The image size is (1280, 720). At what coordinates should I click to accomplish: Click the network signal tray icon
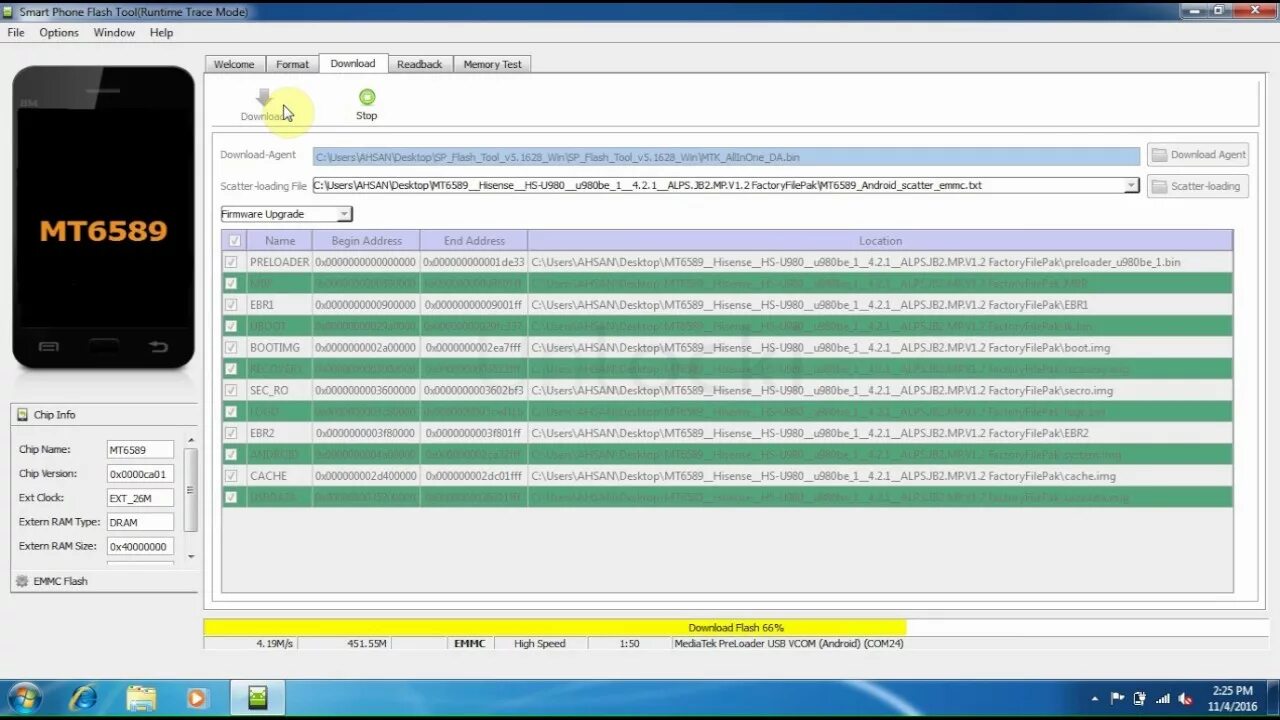point(1163,698)
